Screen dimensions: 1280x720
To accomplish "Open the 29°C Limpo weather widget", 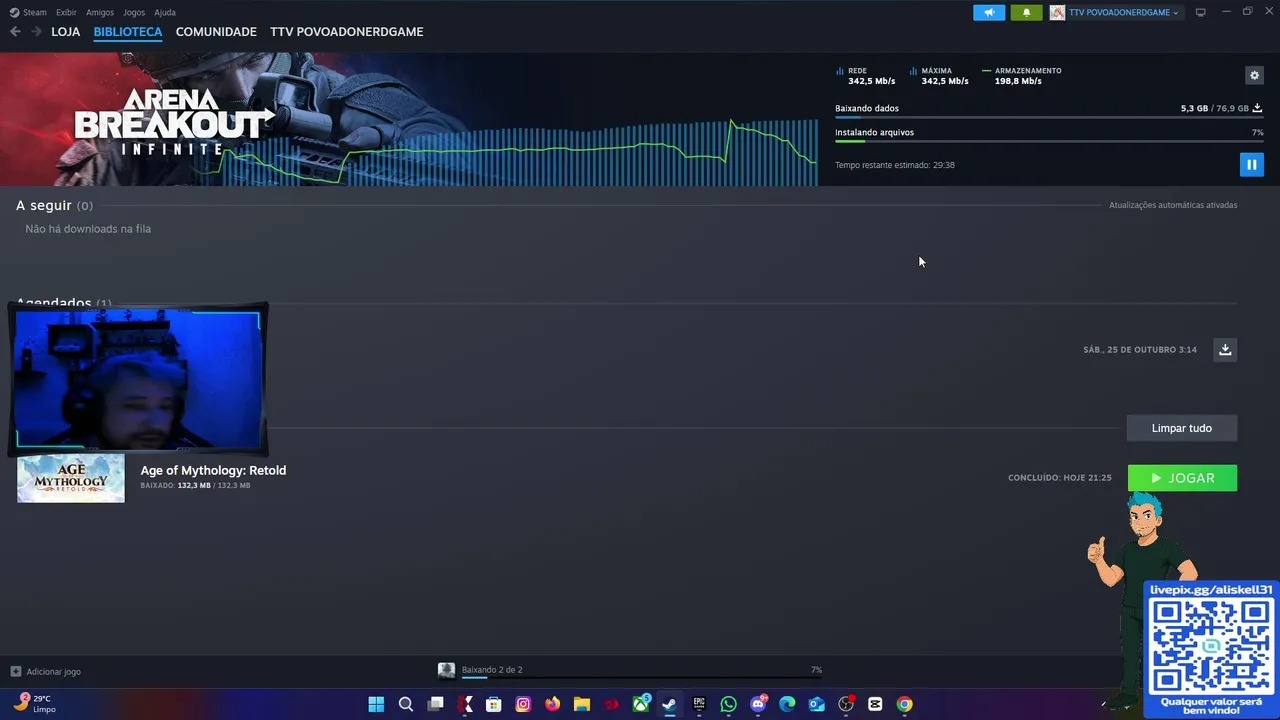I will click(35, 704).
